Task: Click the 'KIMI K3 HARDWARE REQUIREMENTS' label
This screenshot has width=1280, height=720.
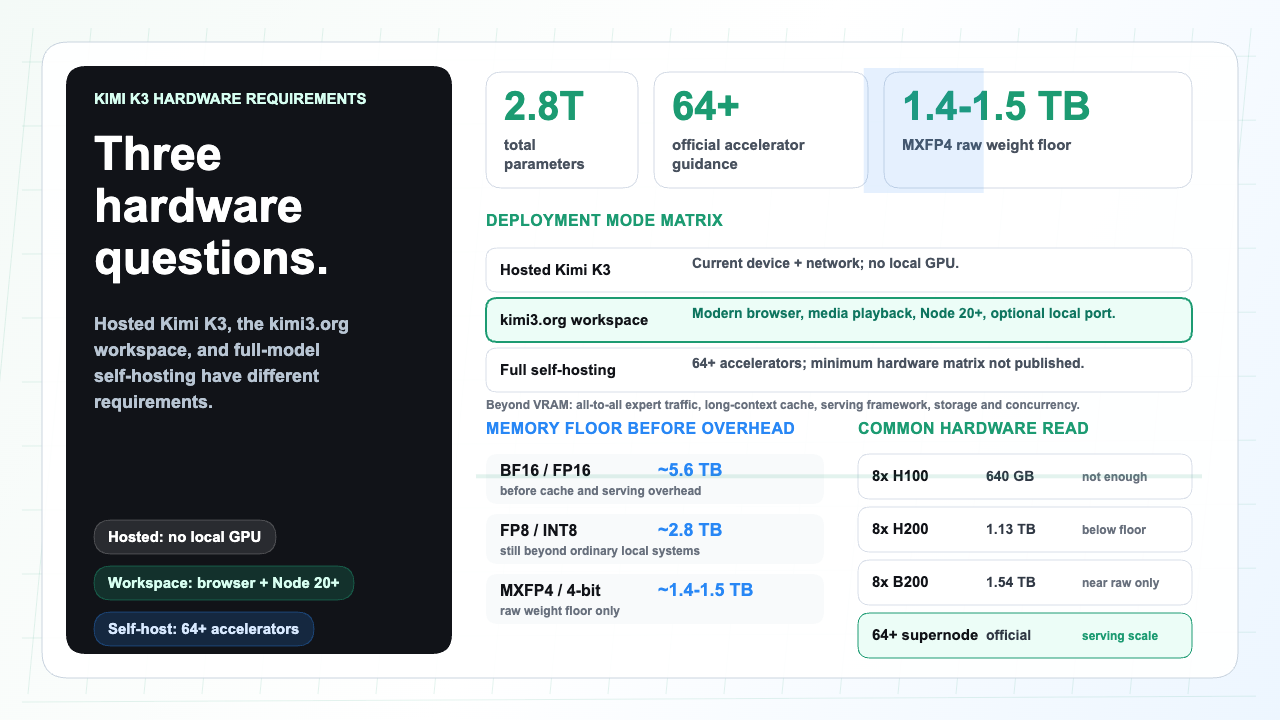Action: pos(230,99)
